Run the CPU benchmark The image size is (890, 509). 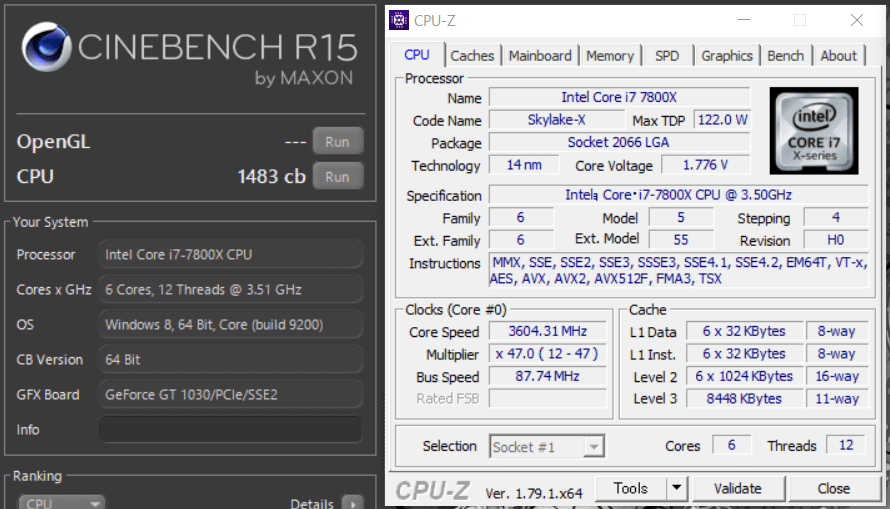[x=337, y=177]
